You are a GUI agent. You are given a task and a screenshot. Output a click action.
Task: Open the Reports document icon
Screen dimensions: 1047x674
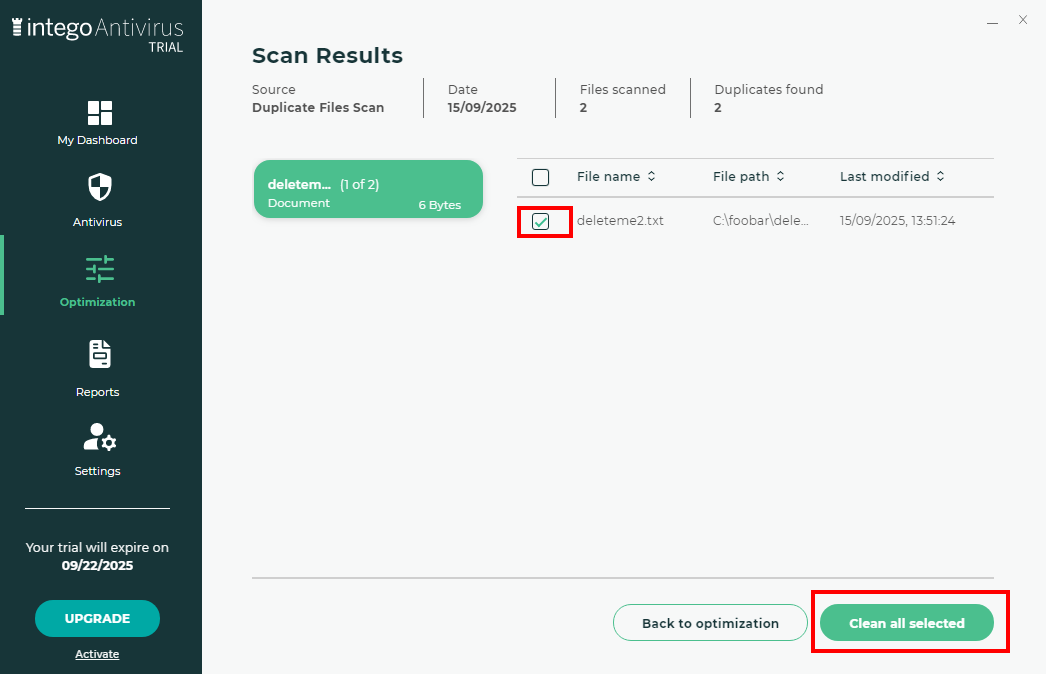point(100,353)
